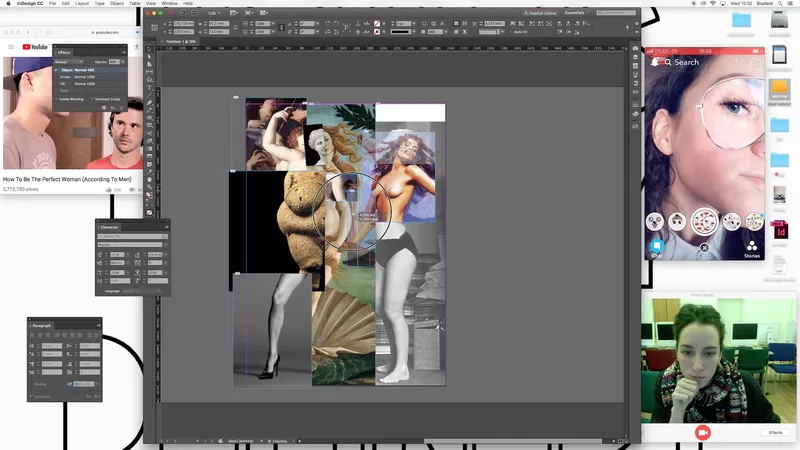The height and width of the screenshot is (450, 800).
Task: Open the Object menu
Action: coord(117,3)
